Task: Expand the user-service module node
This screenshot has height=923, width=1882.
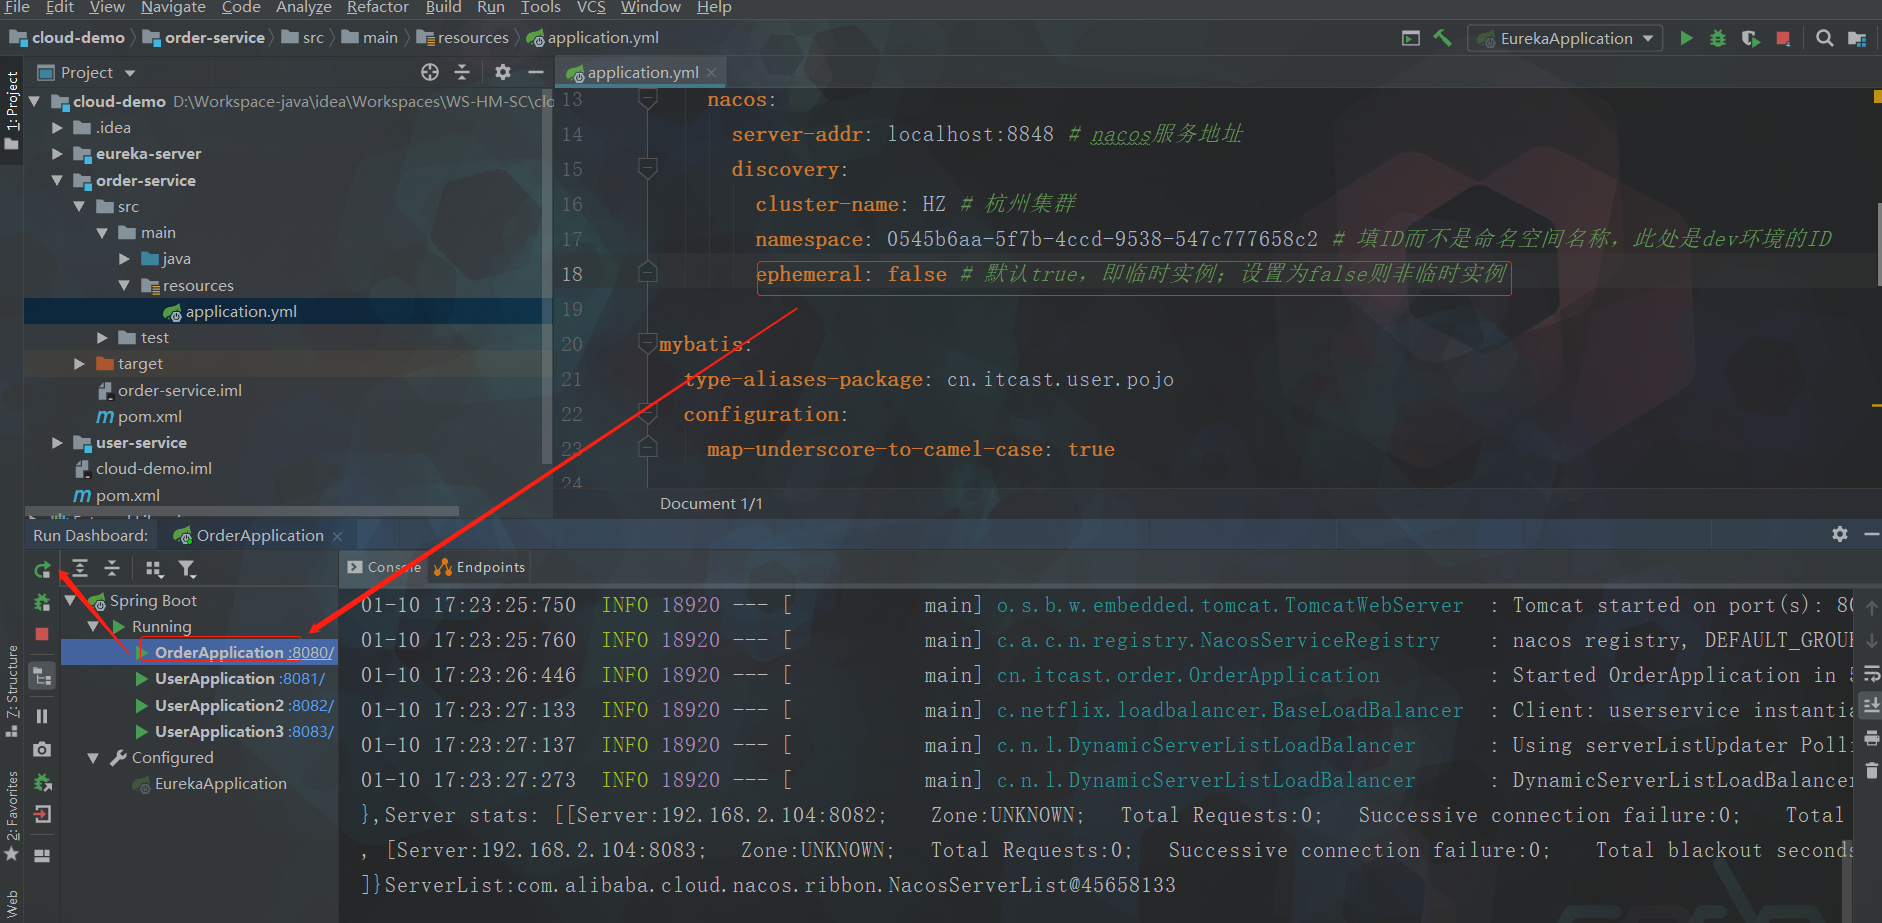Action: (57, 443)
